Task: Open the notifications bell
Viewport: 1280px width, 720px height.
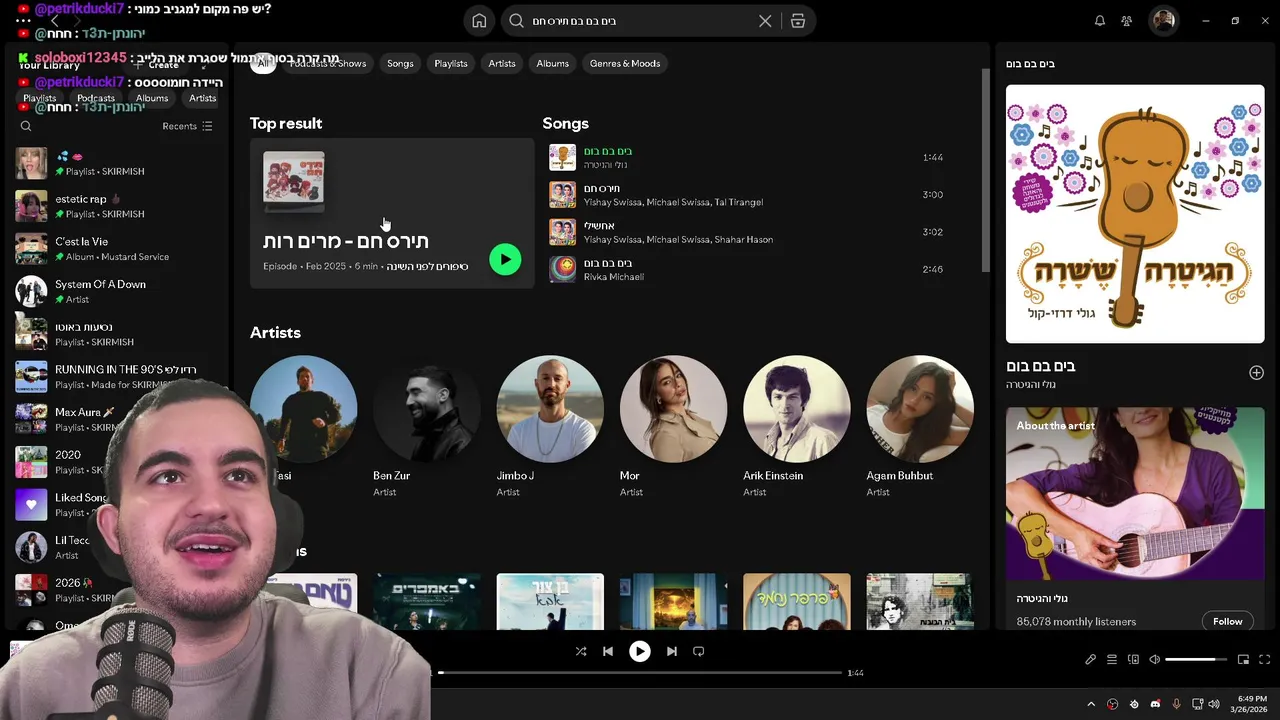Action: (x=1100, y=21)
